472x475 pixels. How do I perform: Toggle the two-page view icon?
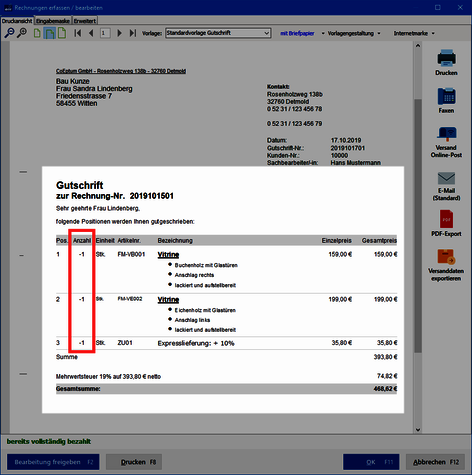(49, 33)
